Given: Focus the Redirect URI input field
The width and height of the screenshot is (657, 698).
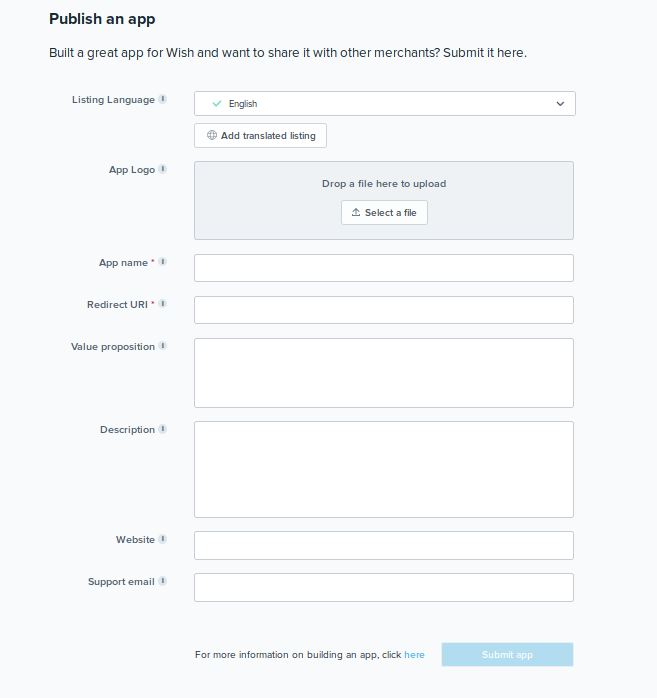Looking at the screenshot, I should (384, 310).
